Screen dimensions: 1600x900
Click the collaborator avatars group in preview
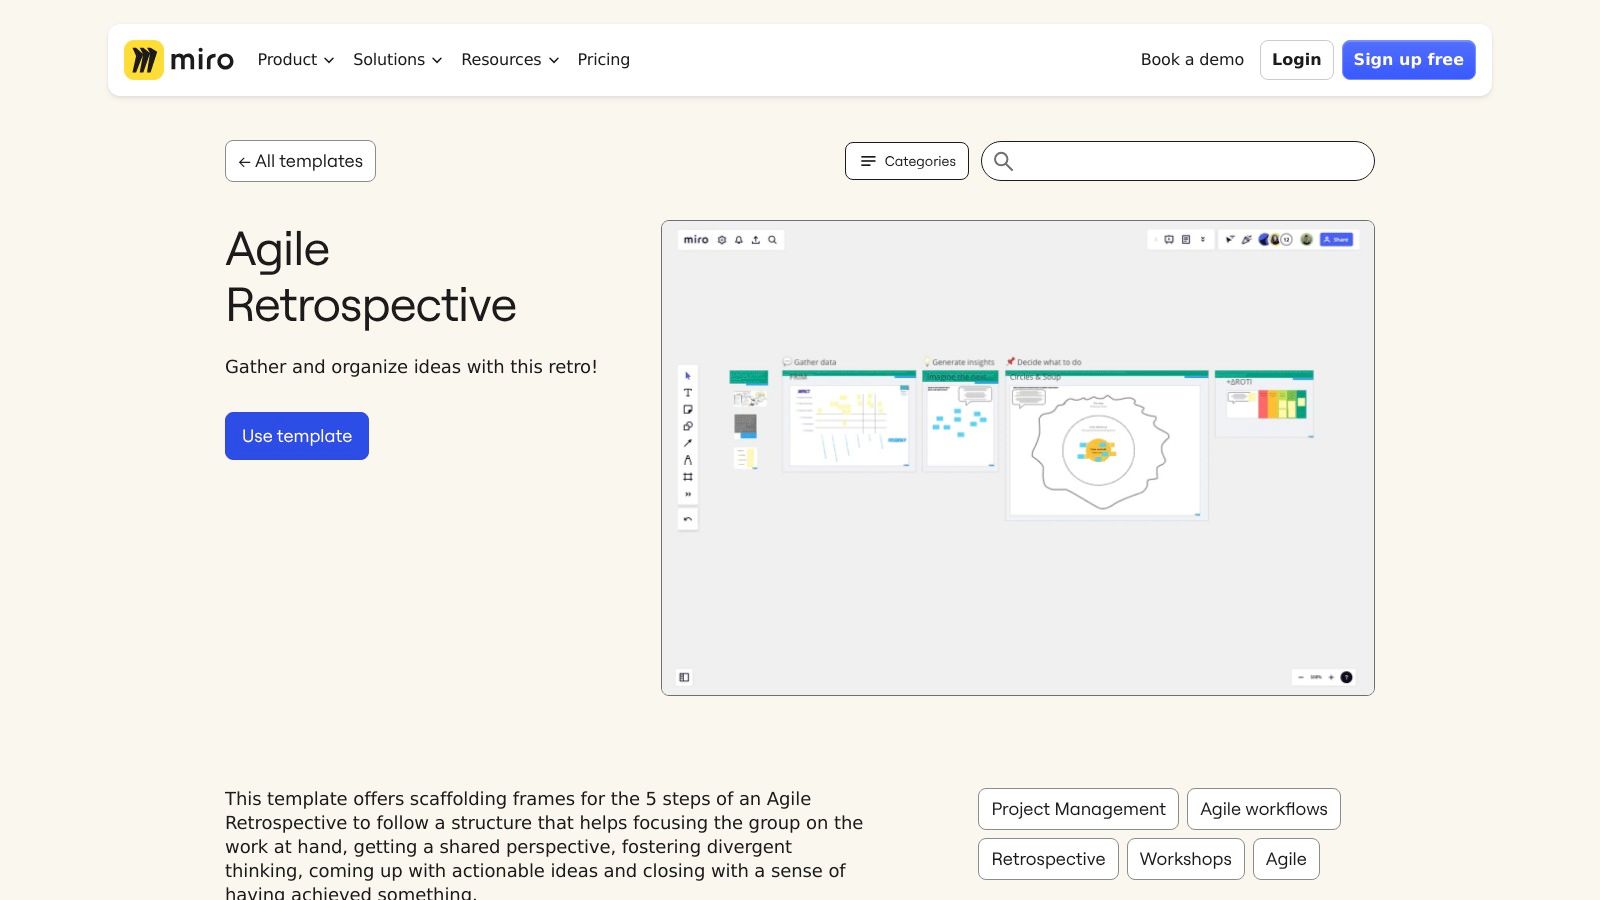click(x=1275, y=240)
